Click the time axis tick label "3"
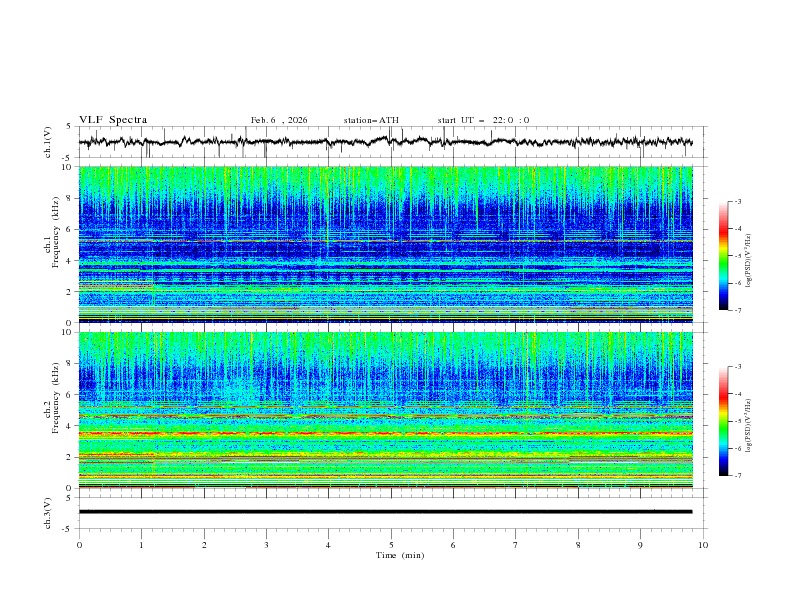 266,545
